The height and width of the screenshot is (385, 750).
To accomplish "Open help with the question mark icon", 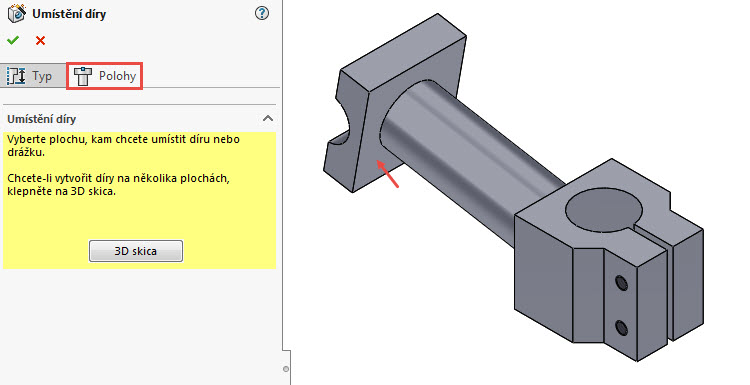I will coord(262,13).
